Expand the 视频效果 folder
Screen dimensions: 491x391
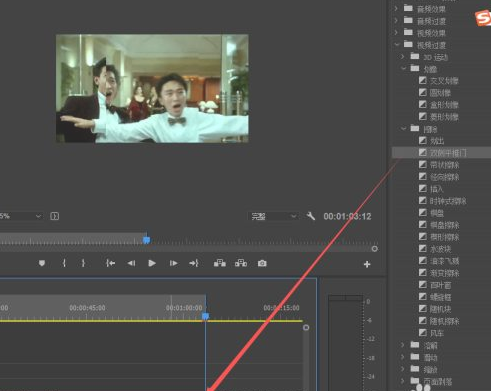click(x=396, y=33)
